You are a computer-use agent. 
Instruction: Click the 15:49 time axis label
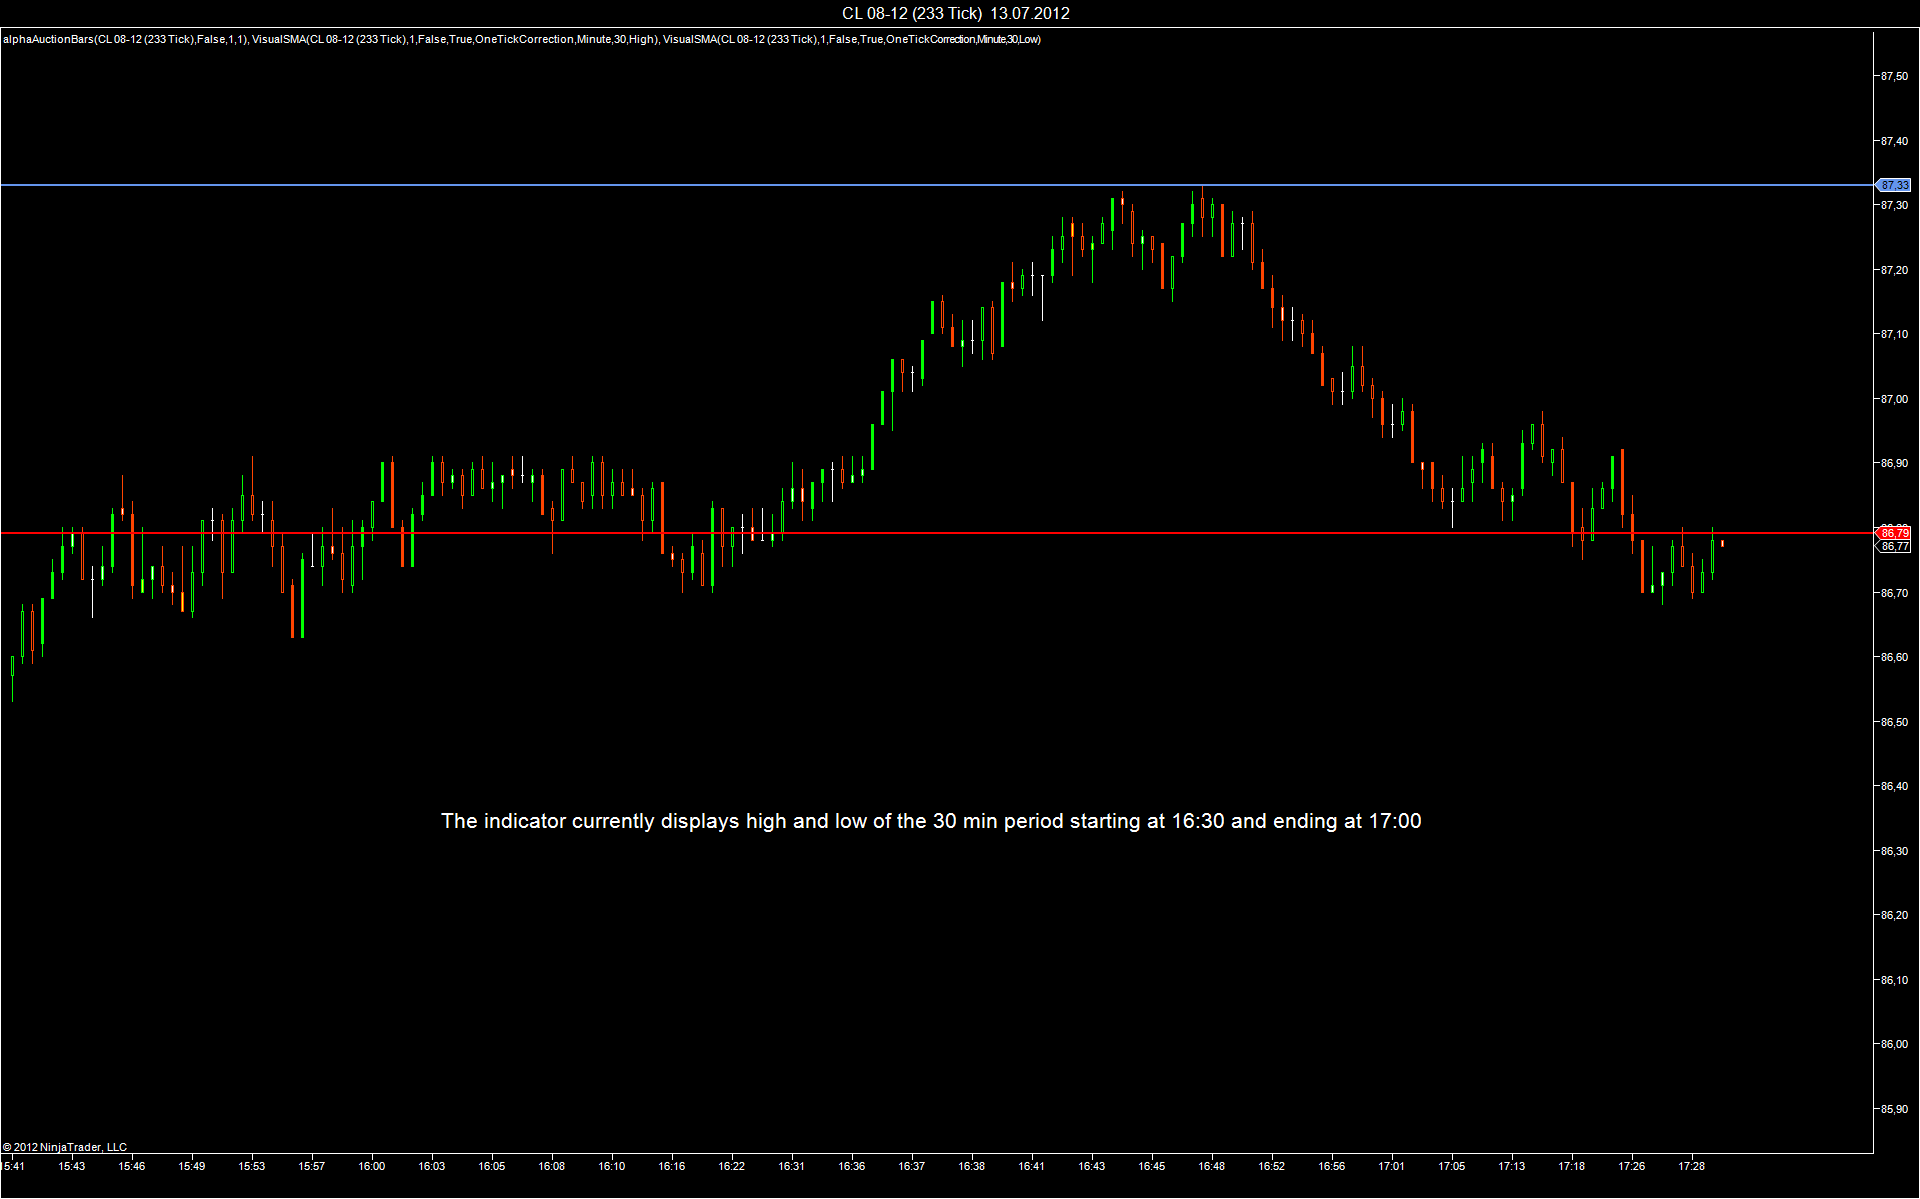(x=192, y=1166)
